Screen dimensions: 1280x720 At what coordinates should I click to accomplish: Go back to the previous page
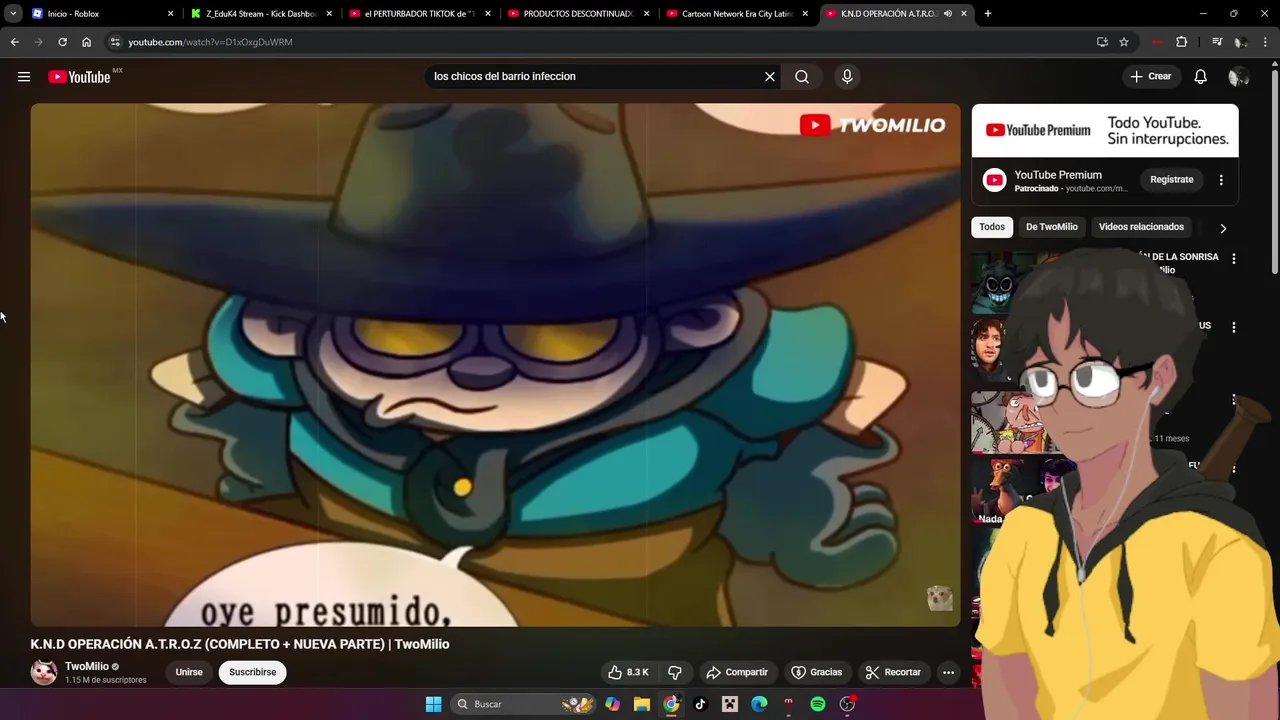pos(14,42)
